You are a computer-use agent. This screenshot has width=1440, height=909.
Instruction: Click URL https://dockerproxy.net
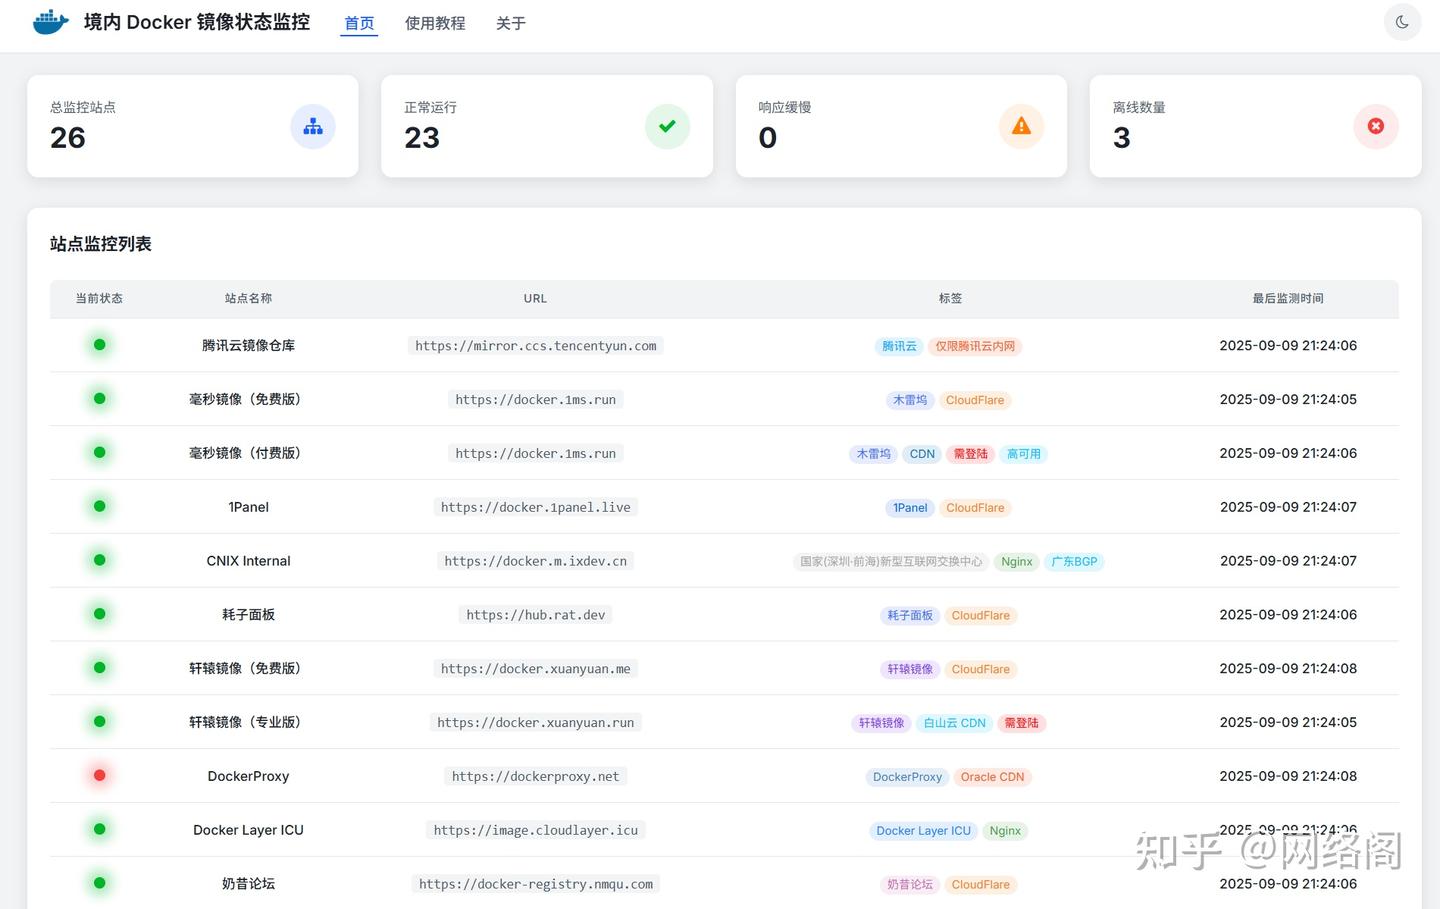tap(536, 776)
